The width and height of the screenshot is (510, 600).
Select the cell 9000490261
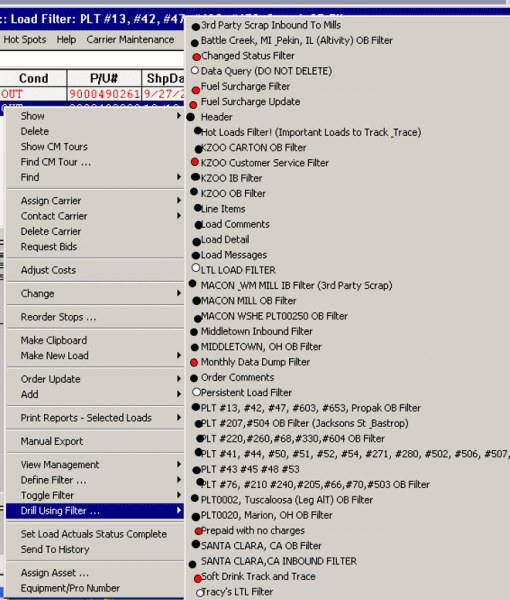point(104,94)
